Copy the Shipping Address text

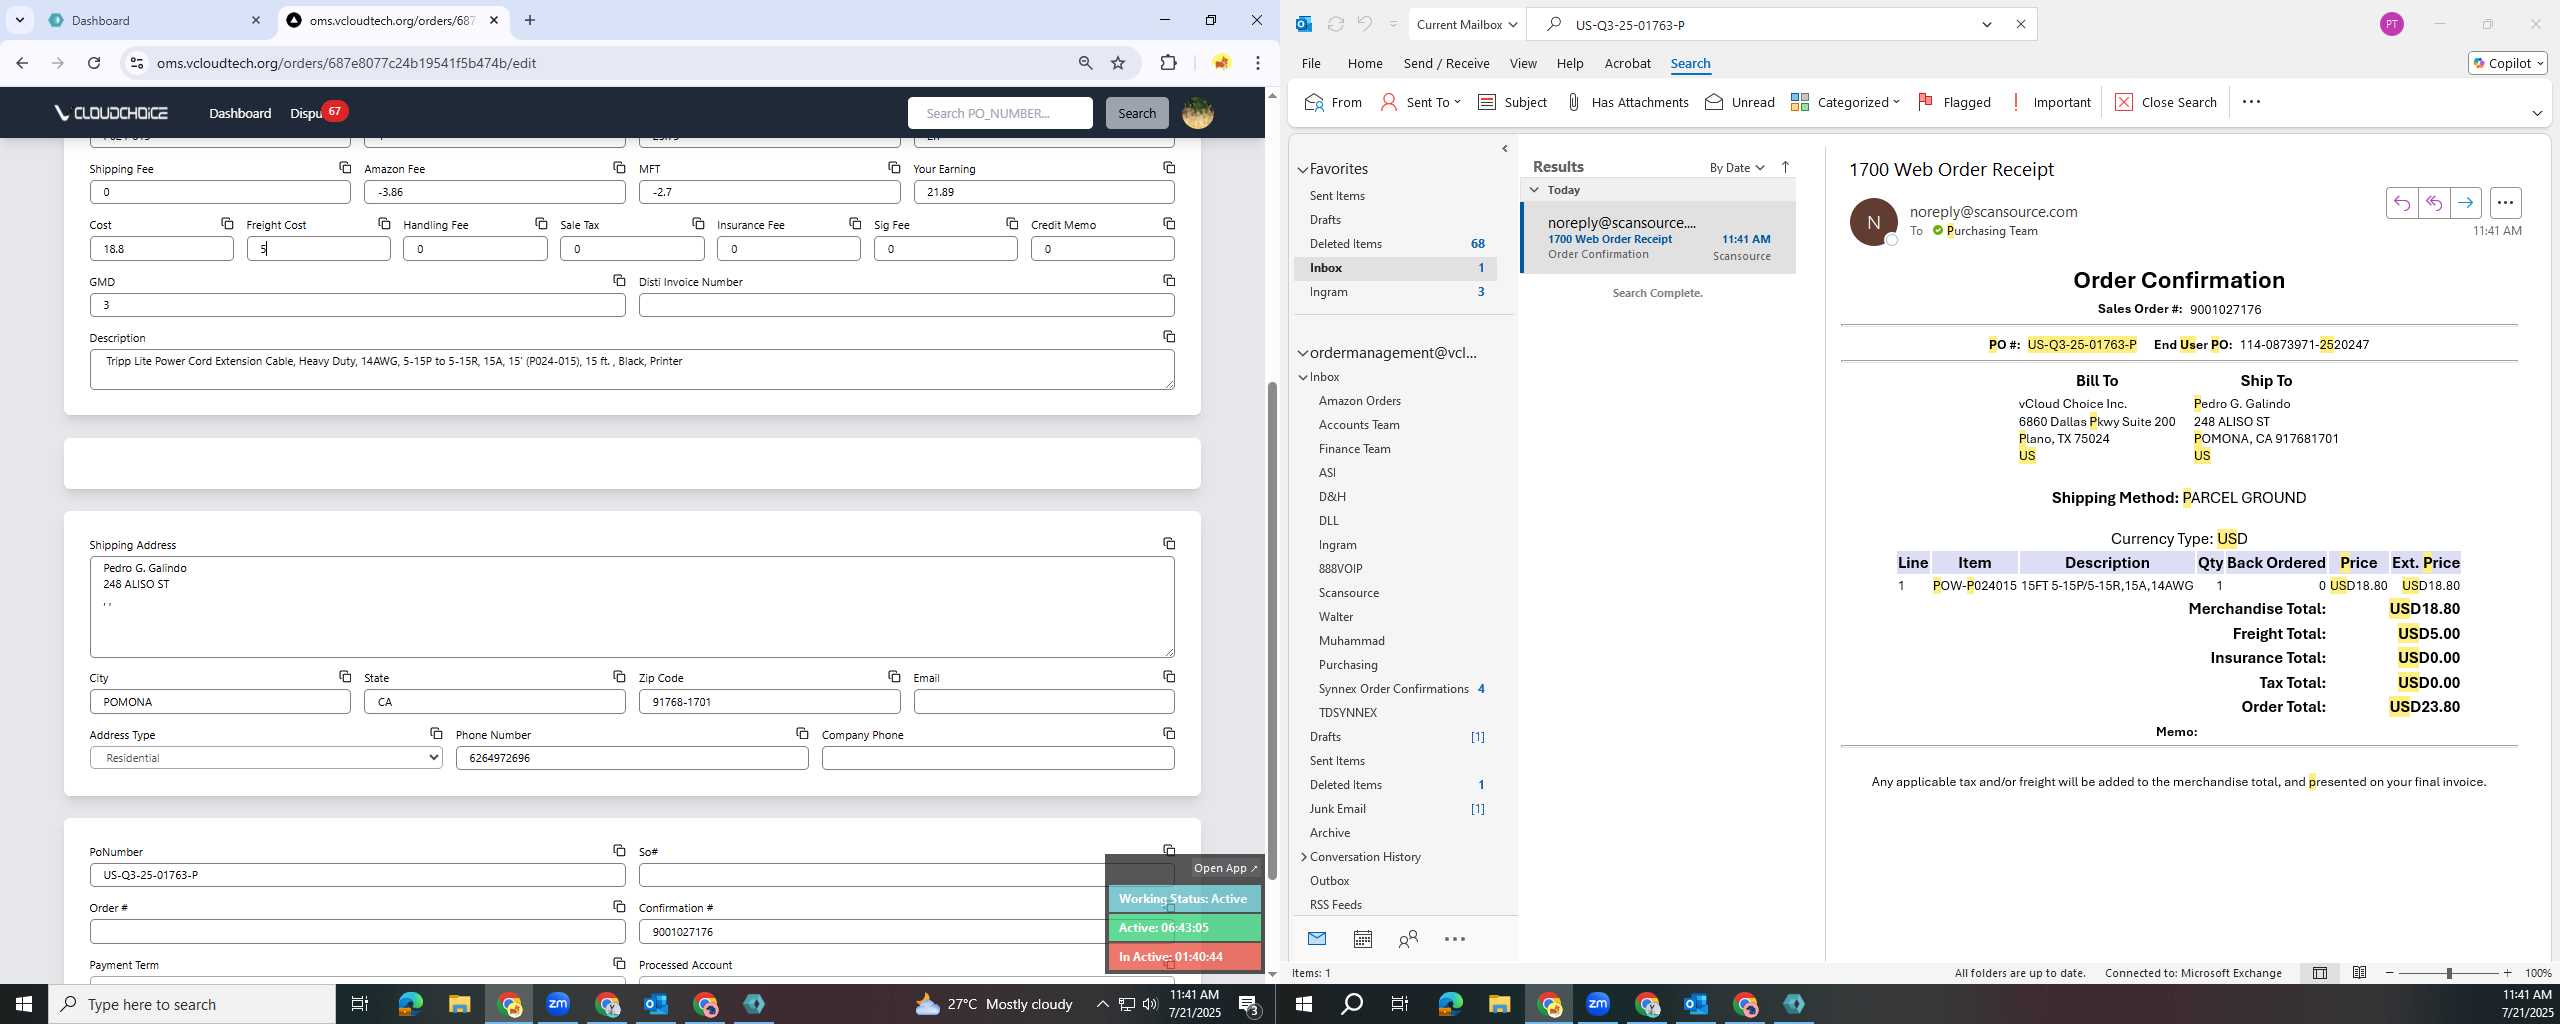1169,544
